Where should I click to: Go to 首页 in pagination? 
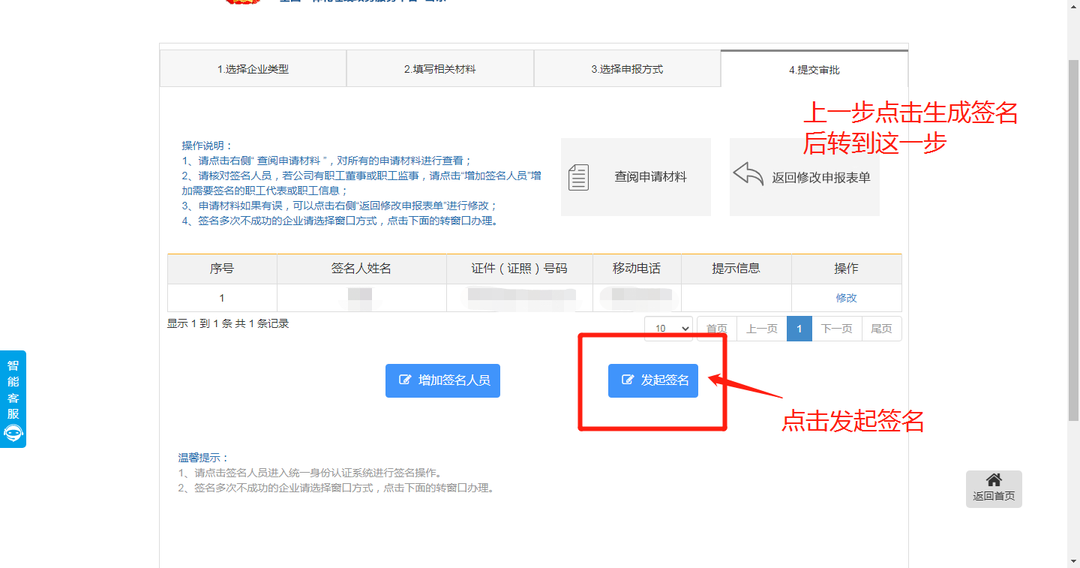pos(717,328)
